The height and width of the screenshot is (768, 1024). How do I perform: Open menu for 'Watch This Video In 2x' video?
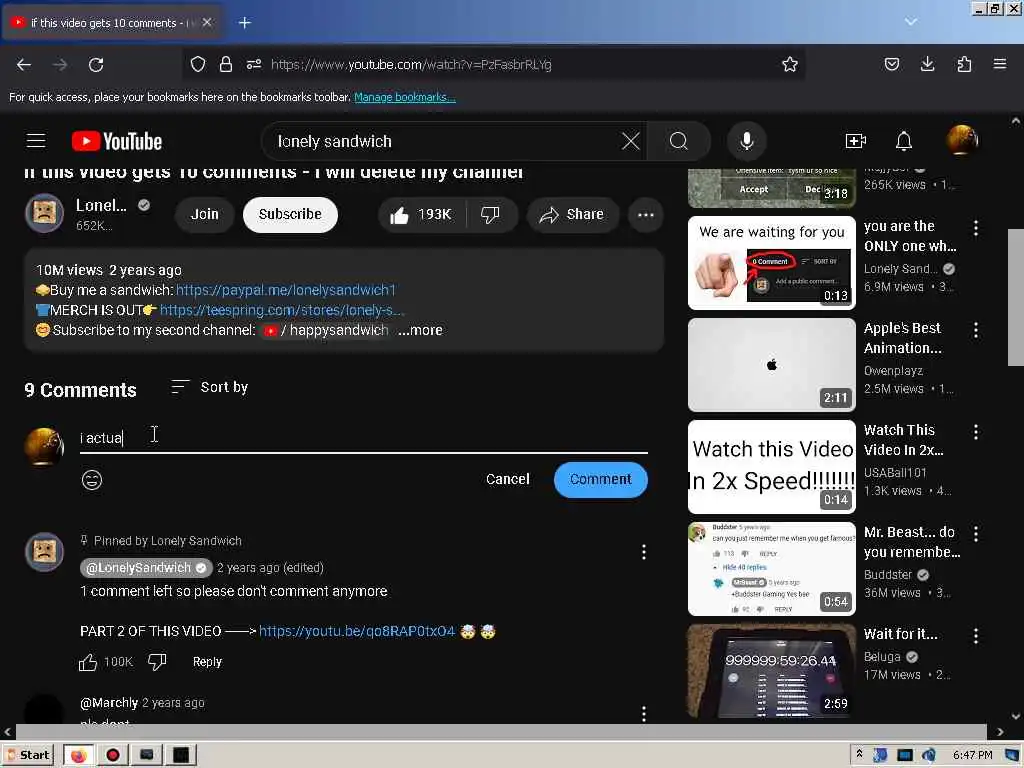point(976,432)
